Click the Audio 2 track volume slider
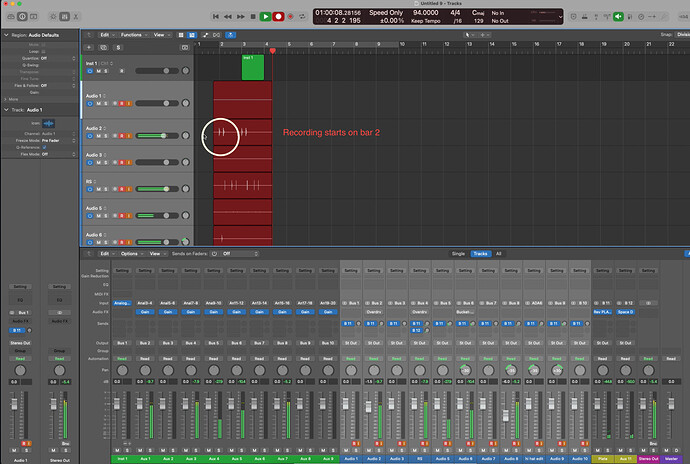This screenshot has width=690, height=464. click(157, 136)
